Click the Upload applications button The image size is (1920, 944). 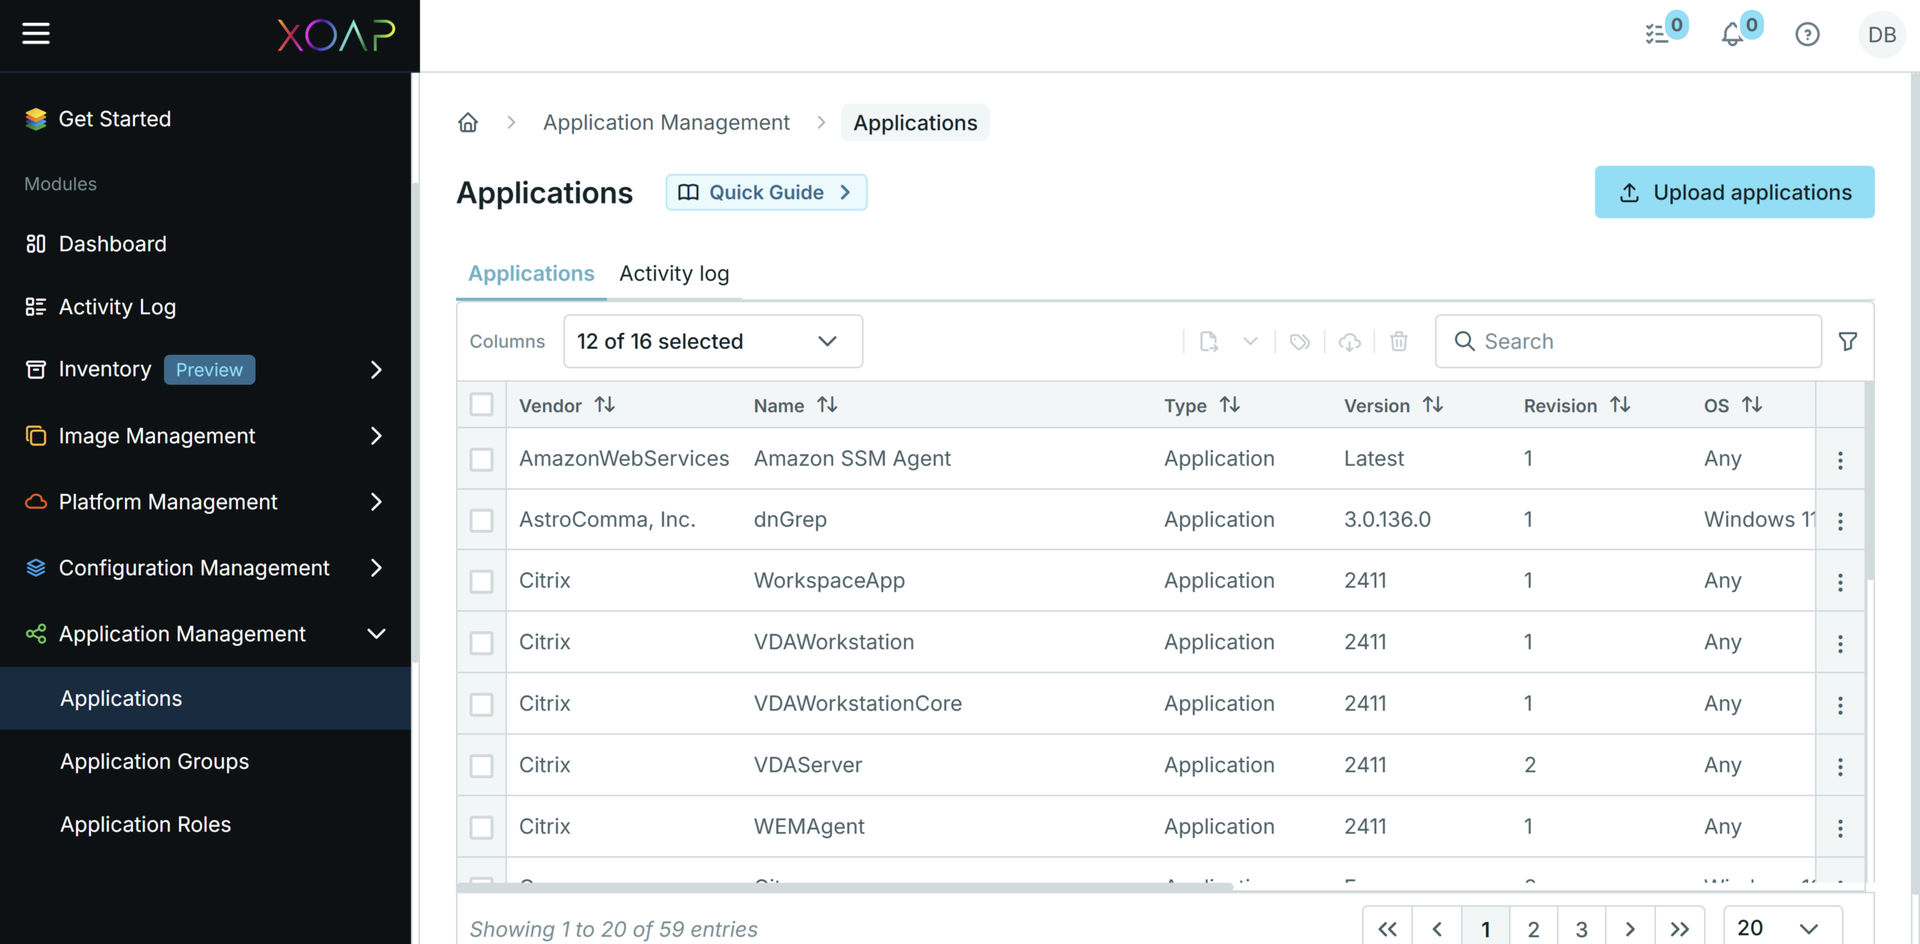point(1734,192)
